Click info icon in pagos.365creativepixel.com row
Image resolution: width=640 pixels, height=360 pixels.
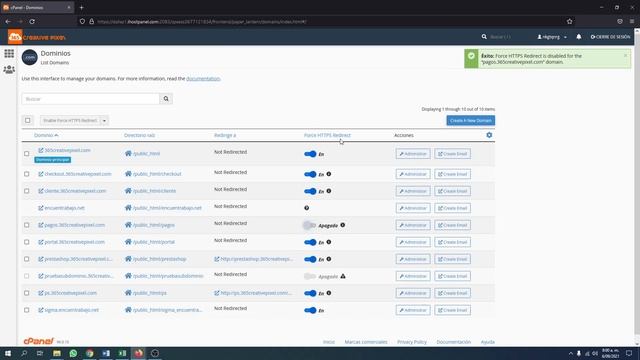click(x=343, y=225)
